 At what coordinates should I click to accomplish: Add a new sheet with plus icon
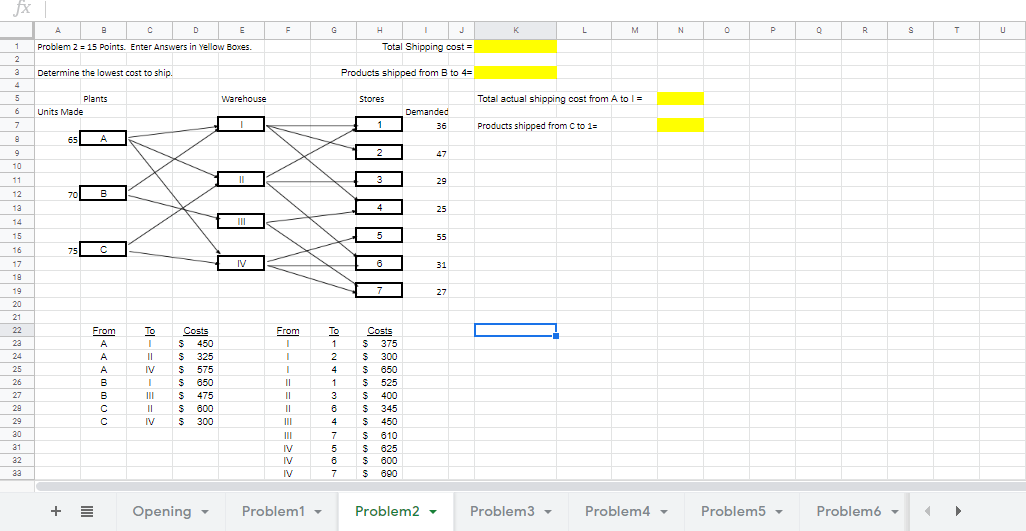tap(56, 511)
